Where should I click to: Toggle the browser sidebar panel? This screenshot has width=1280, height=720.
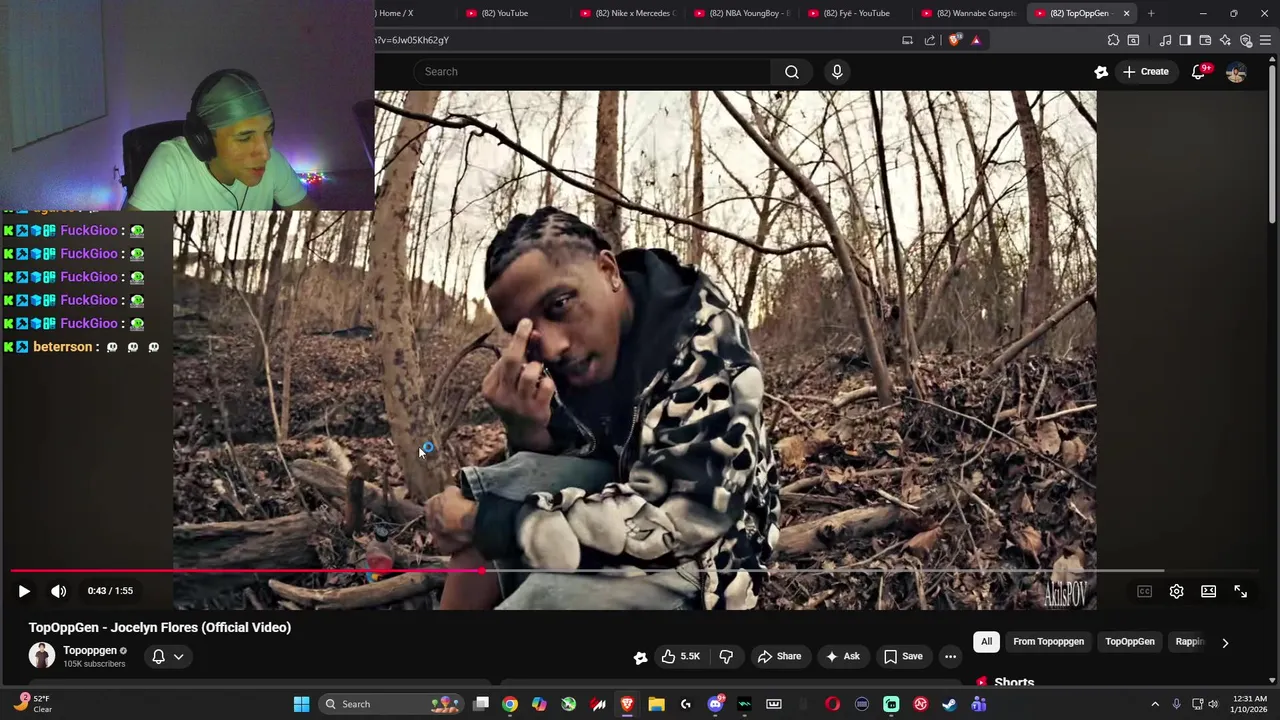(x=1185, y=40)
